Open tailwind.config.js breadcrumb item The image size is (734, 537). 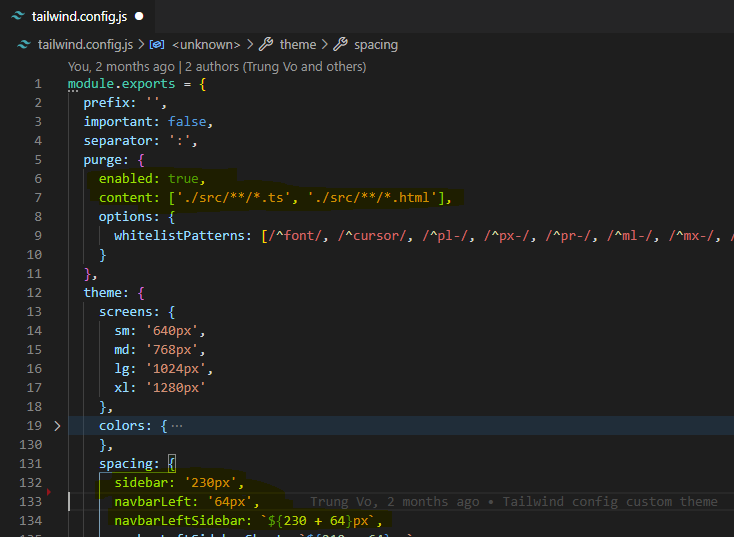(x=85, y=44)
